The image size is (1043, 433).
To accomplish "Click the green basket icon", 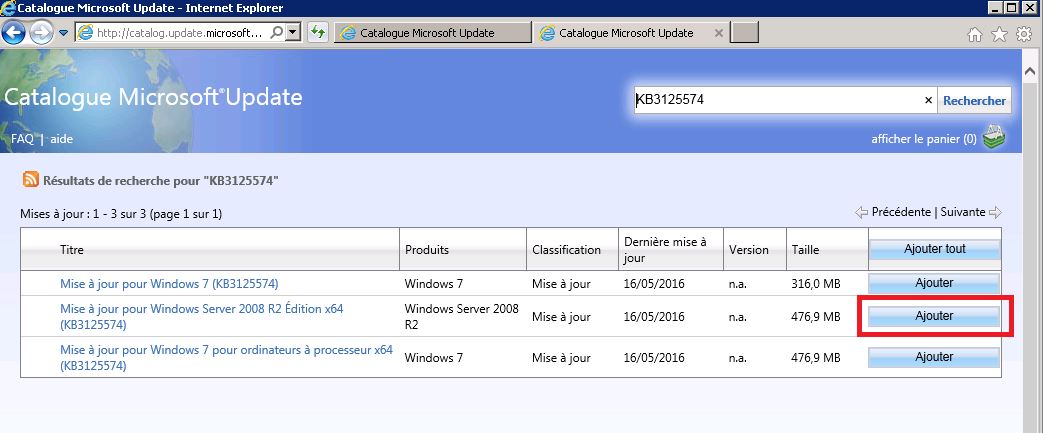I will 994,137.
